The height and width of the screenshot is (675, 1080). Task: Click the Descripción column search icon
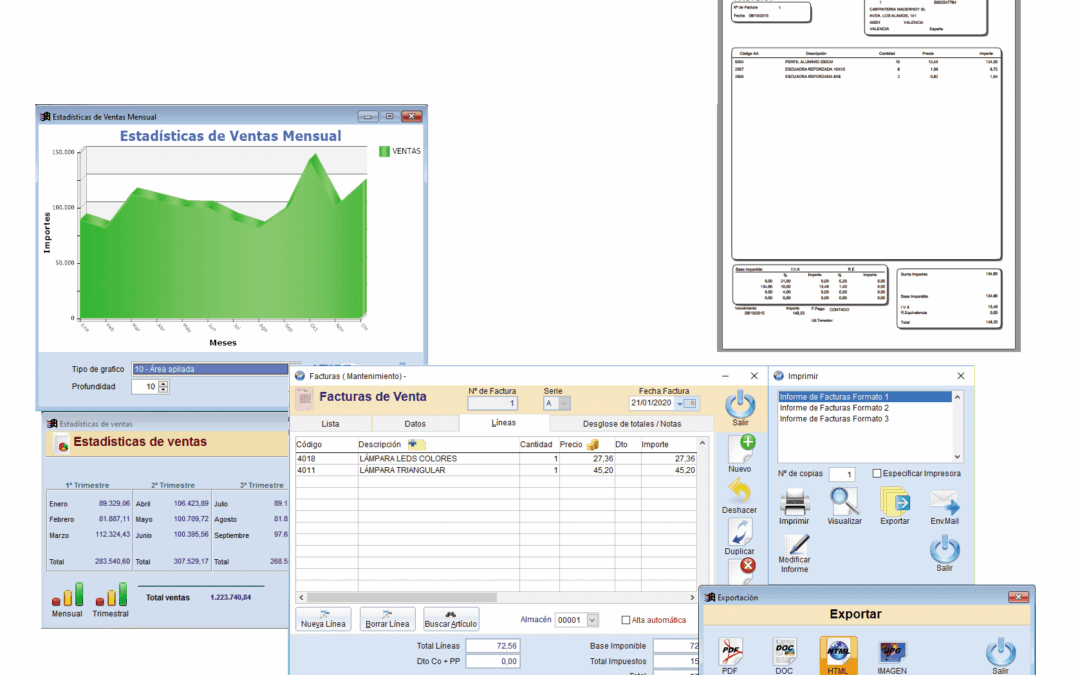pos(417,444)
